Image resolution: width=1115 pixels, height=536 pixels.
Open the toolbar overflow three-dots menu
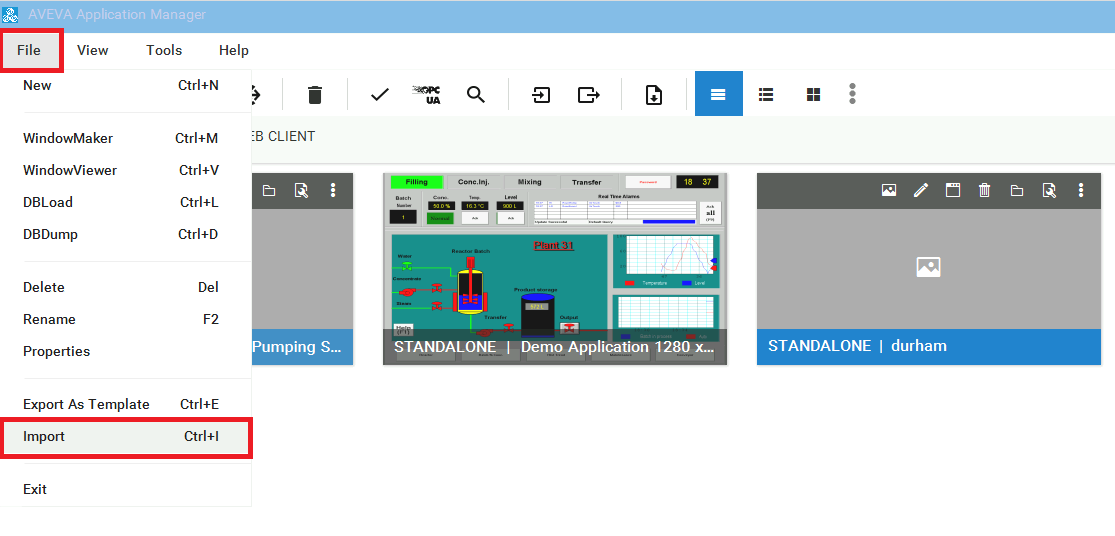[x=852, y=94]
